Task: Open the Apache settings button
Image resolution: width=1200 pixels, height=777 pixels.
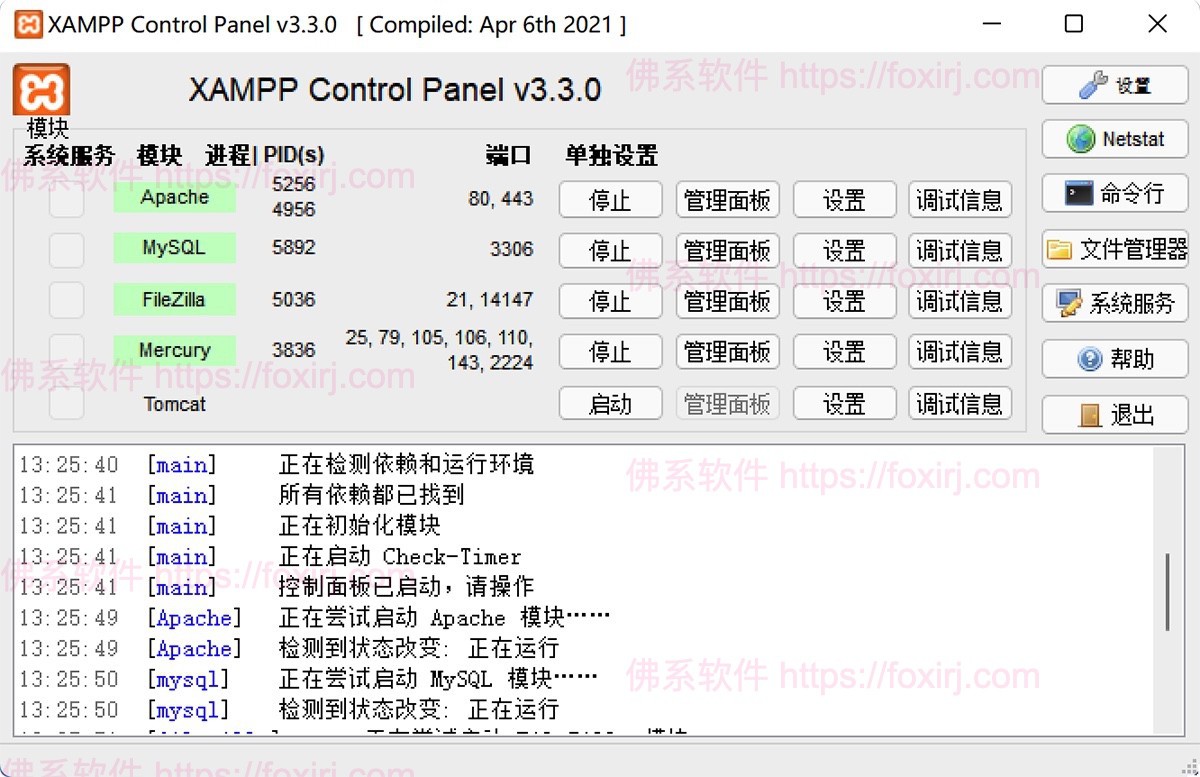Action: click(843, 200)
